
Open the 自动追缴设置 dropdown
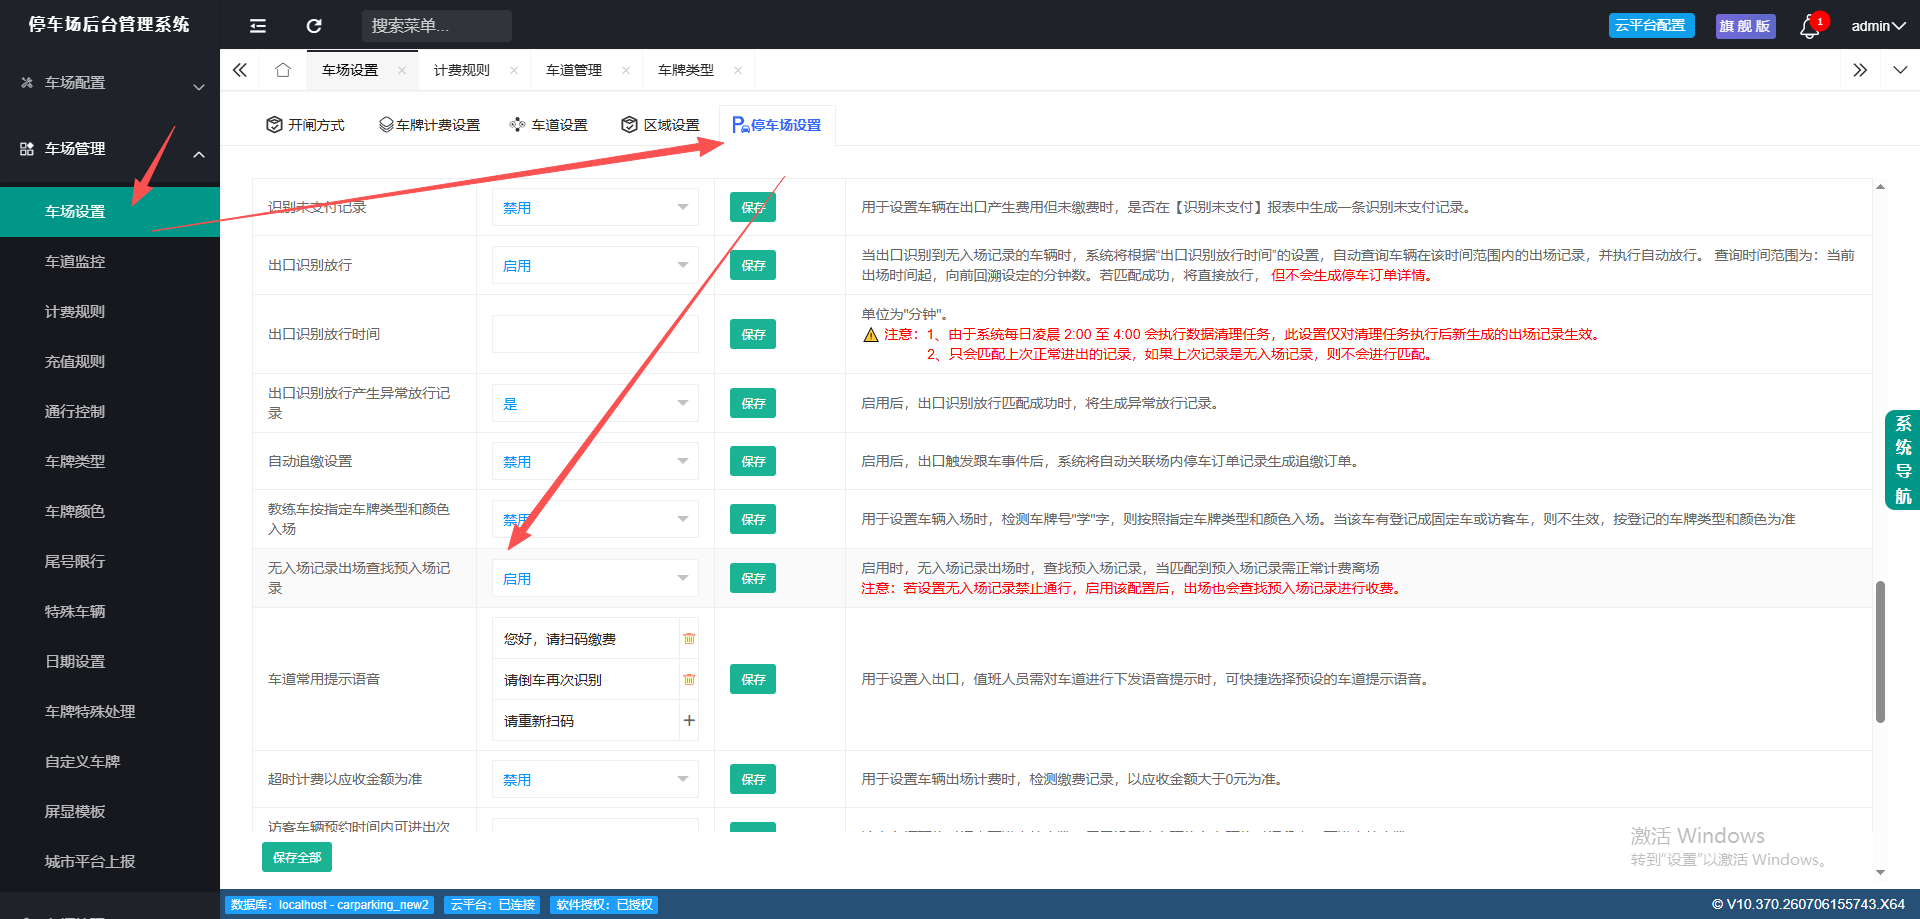595,461
